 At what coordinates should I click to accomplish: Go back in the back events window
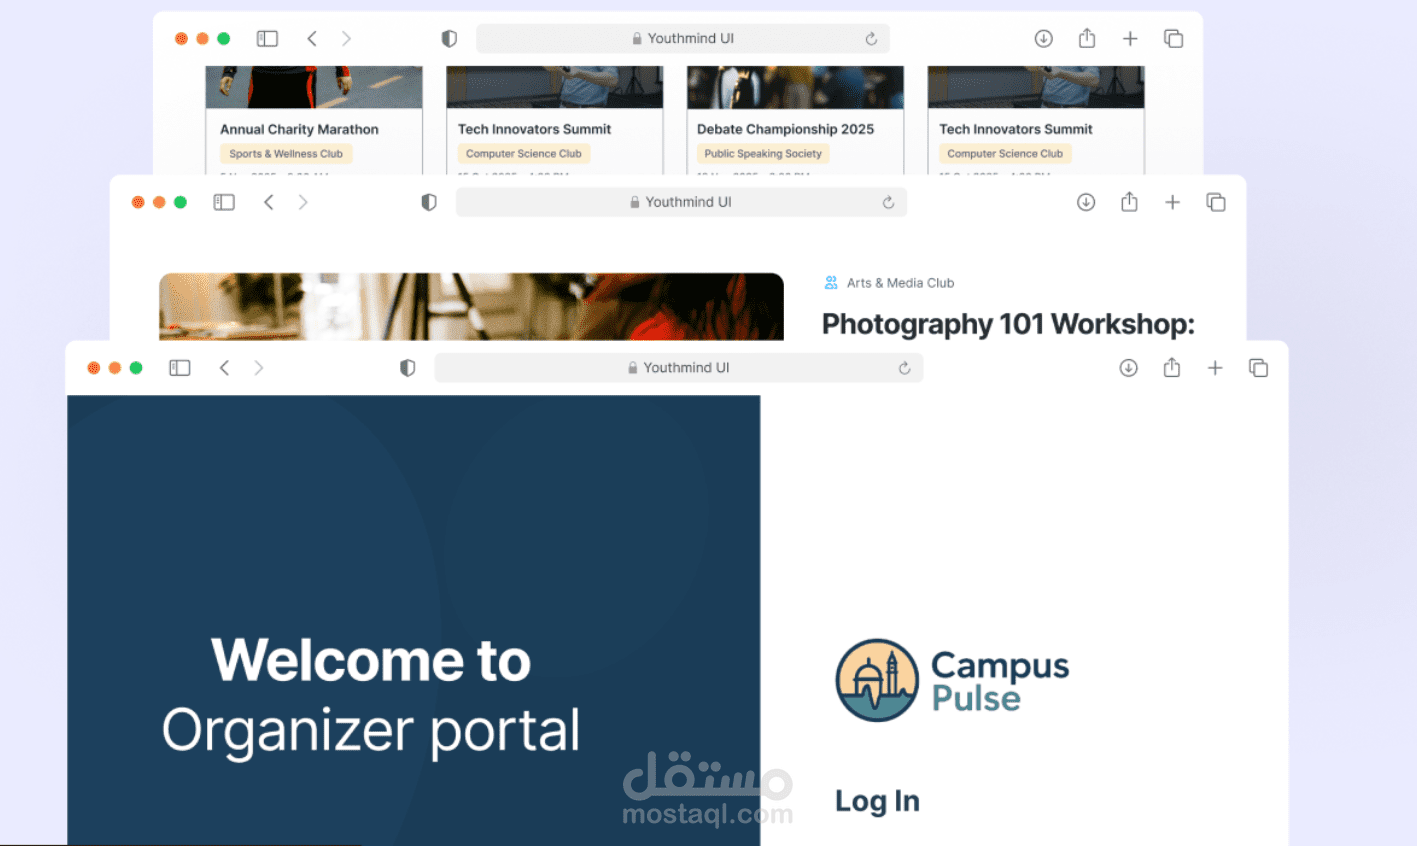click(312, 38)
